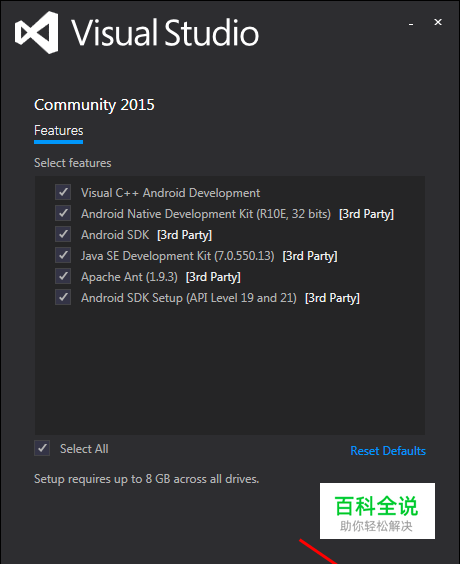Click the 'Community 2015' heading

click(x=94, y=105)
